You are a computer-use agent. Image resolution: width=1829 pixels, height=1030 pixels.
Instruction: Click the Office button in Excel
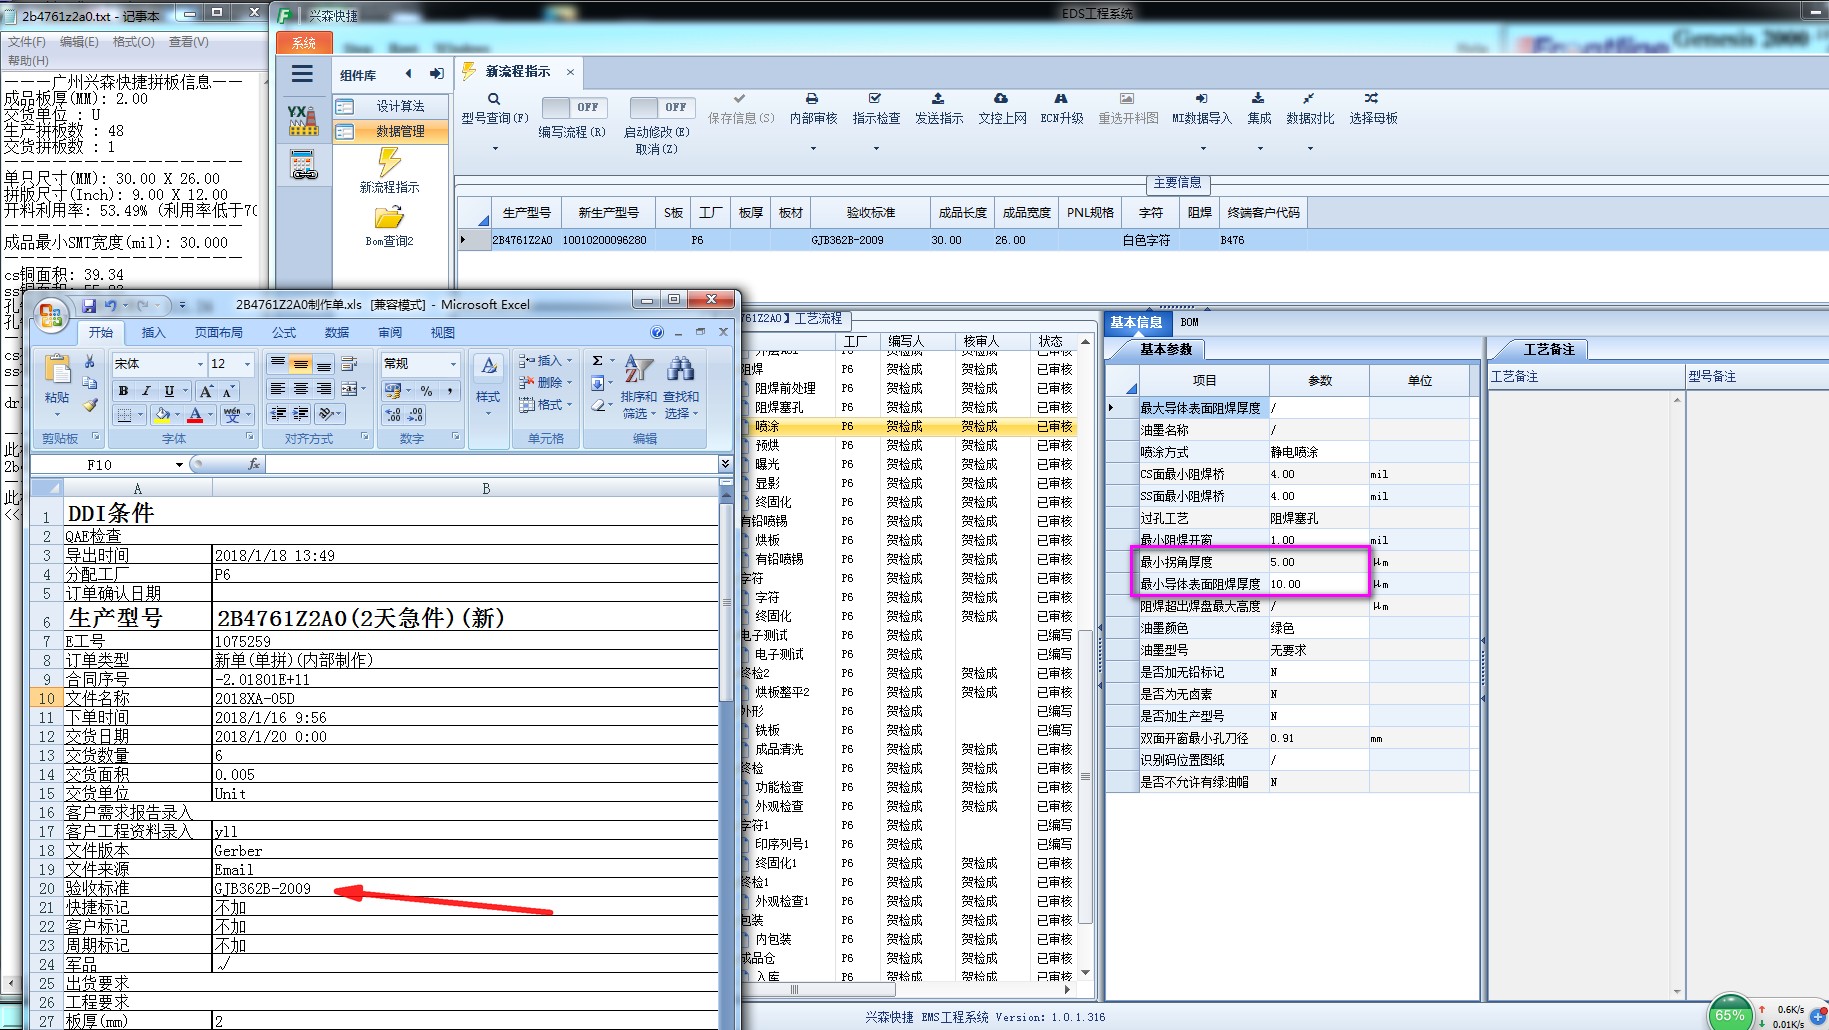(x=52, y=316)
